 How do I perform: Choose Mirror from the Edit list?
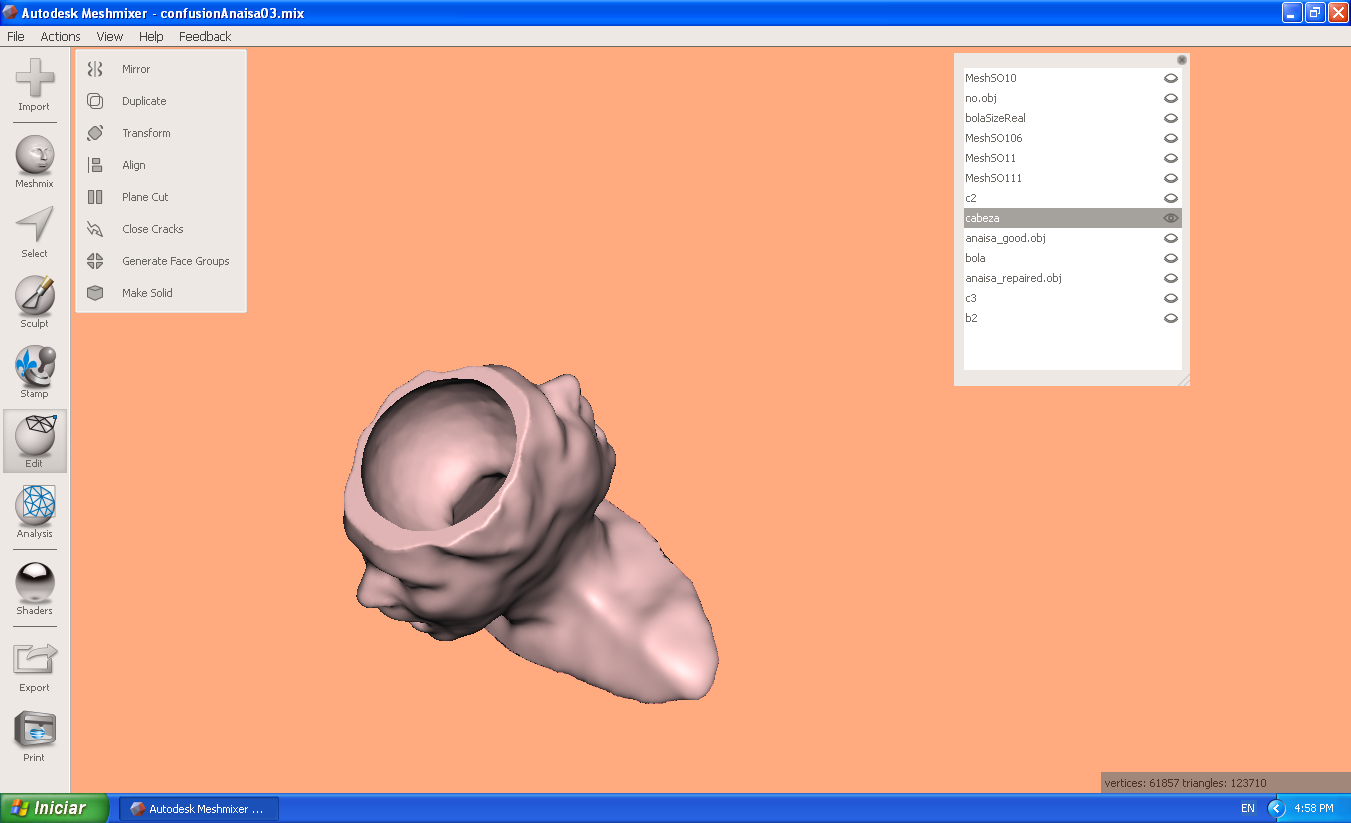coord(136,69)
